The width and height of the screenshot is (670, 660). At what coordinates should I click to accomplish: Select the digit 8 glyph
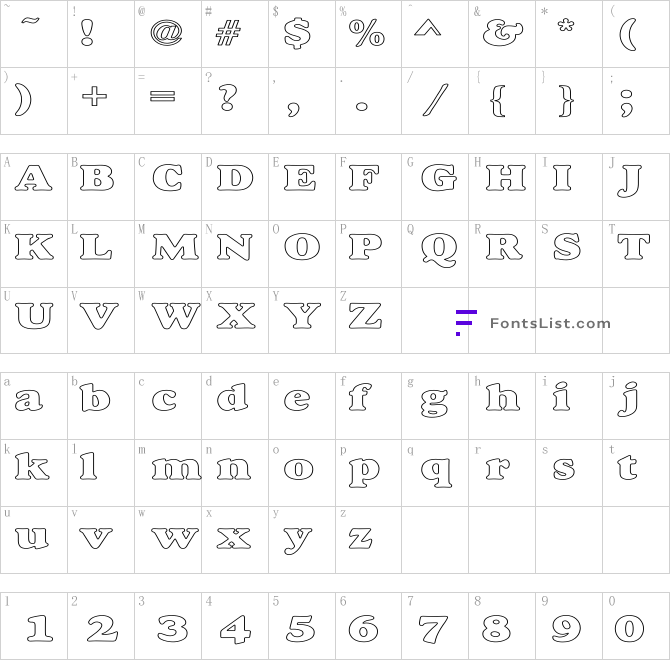[497, 629]
